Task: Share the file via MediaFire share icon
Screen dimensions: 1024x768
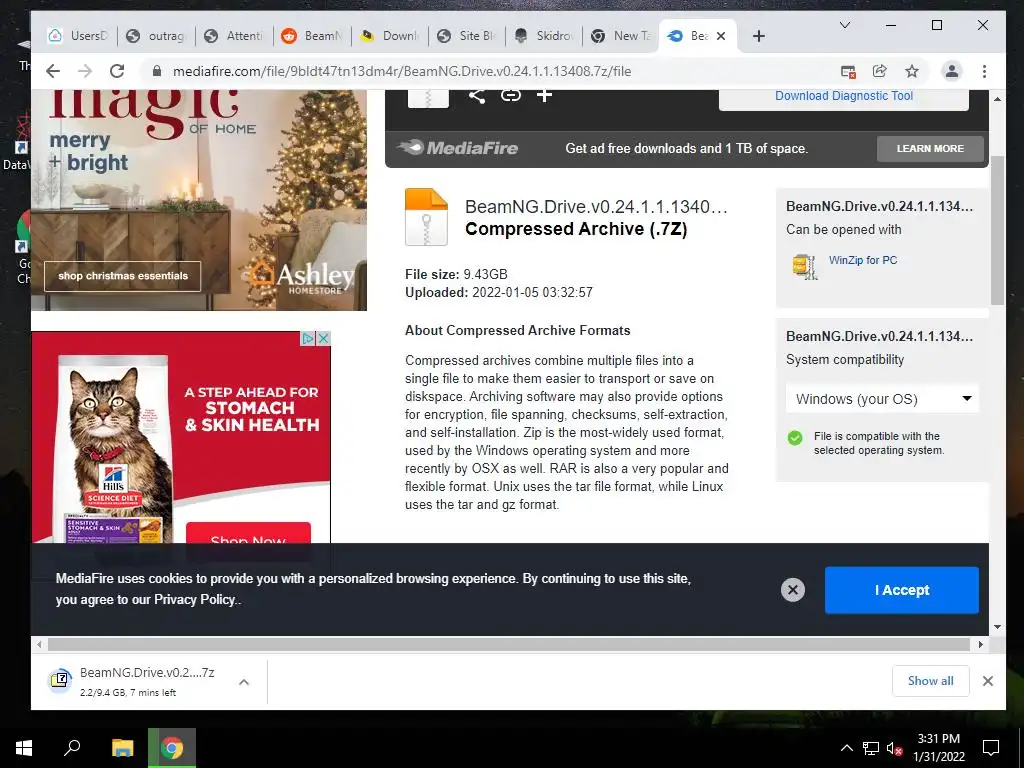Action: (477, 95)
